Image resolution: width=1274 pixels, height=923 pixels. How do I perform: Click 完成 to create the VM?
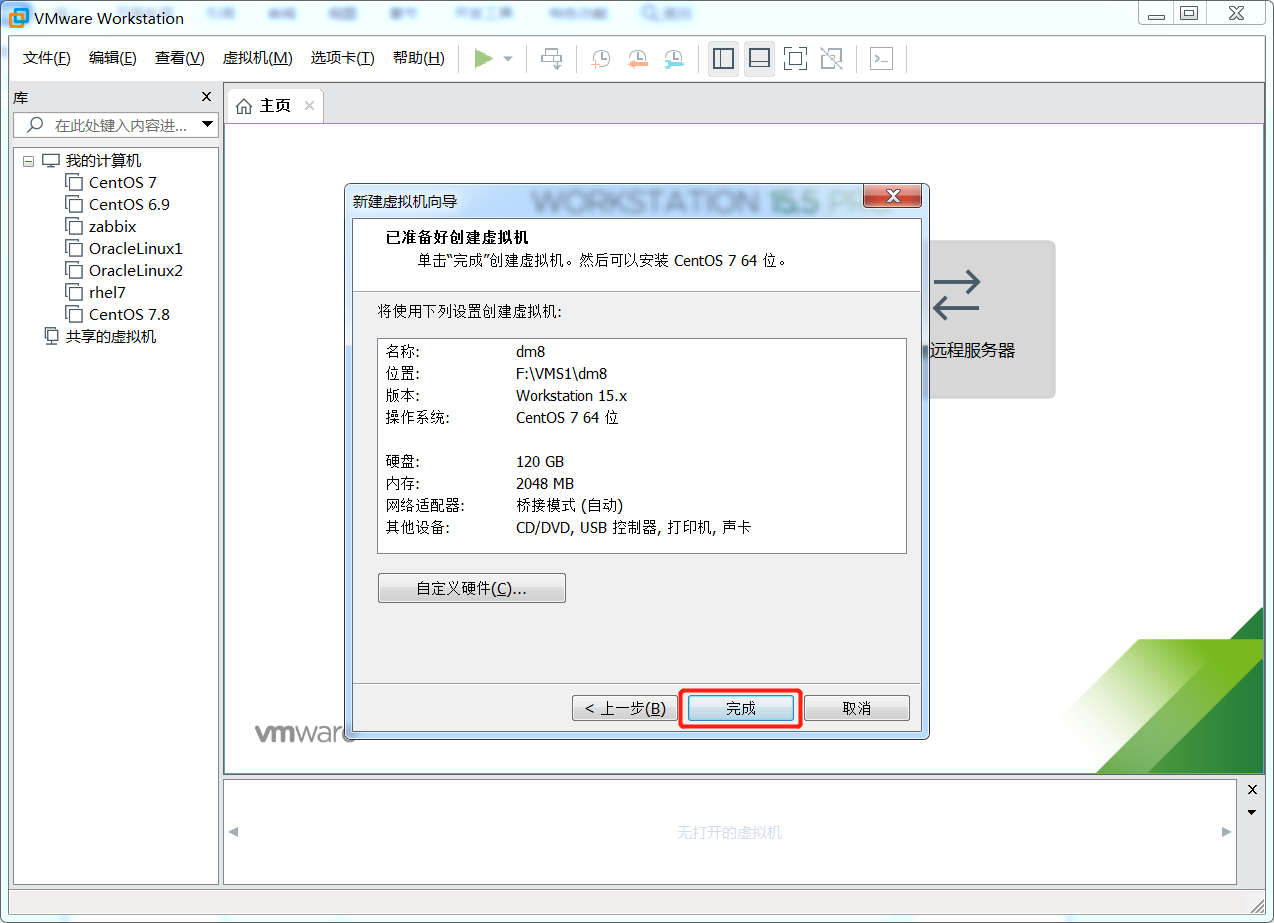[740, 708]
